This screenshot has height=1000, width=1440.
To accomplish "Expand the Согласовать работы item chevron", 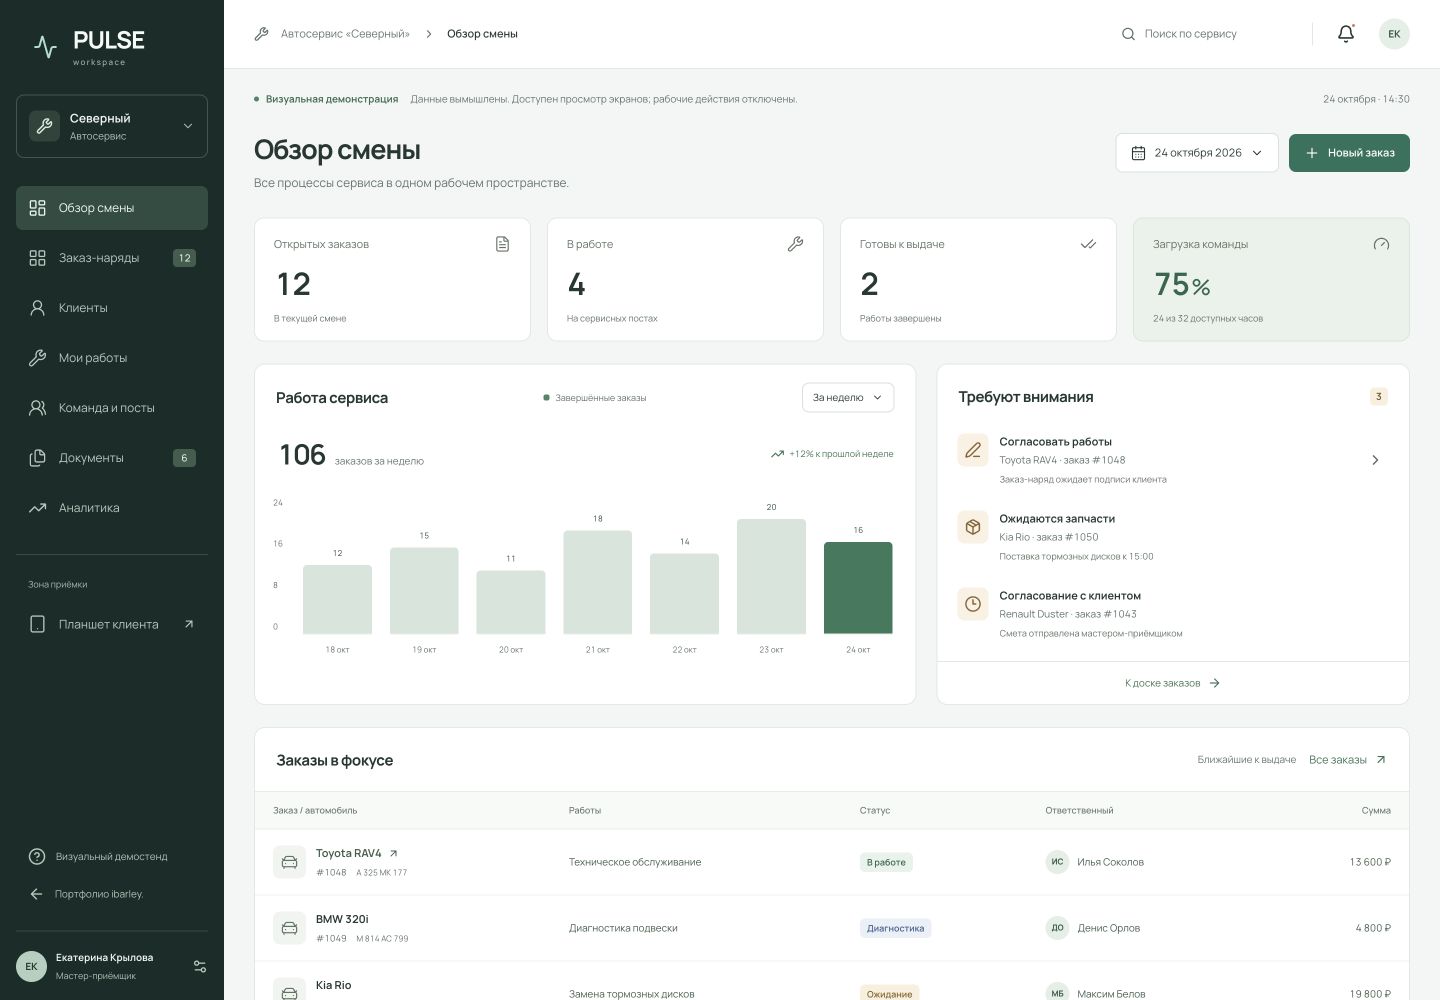I will [1375, 460].
